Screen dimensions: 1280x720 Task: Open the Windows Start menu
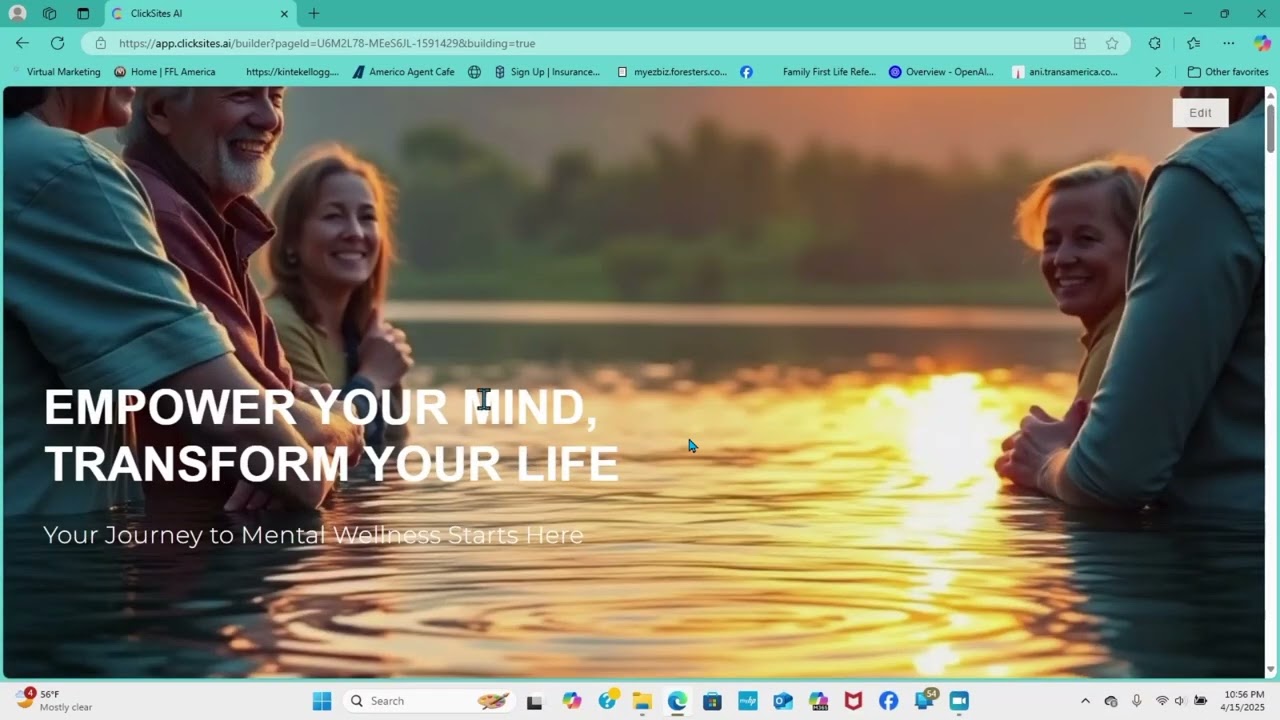pos(322,701)
